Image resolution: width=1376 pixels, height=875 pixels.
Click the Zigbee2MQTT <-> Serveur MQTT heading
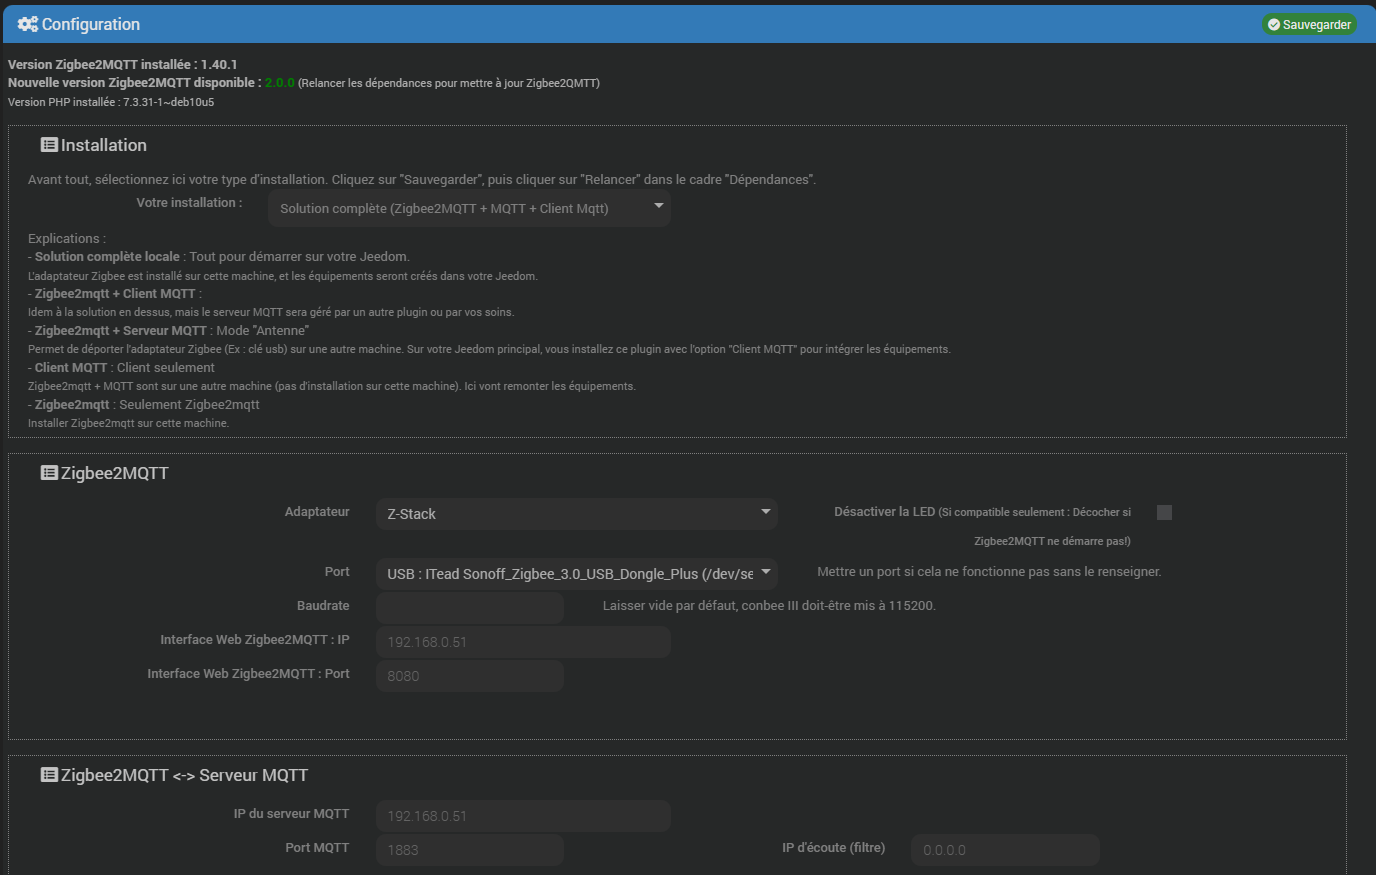pyautogui.click(x=184, y=775)
